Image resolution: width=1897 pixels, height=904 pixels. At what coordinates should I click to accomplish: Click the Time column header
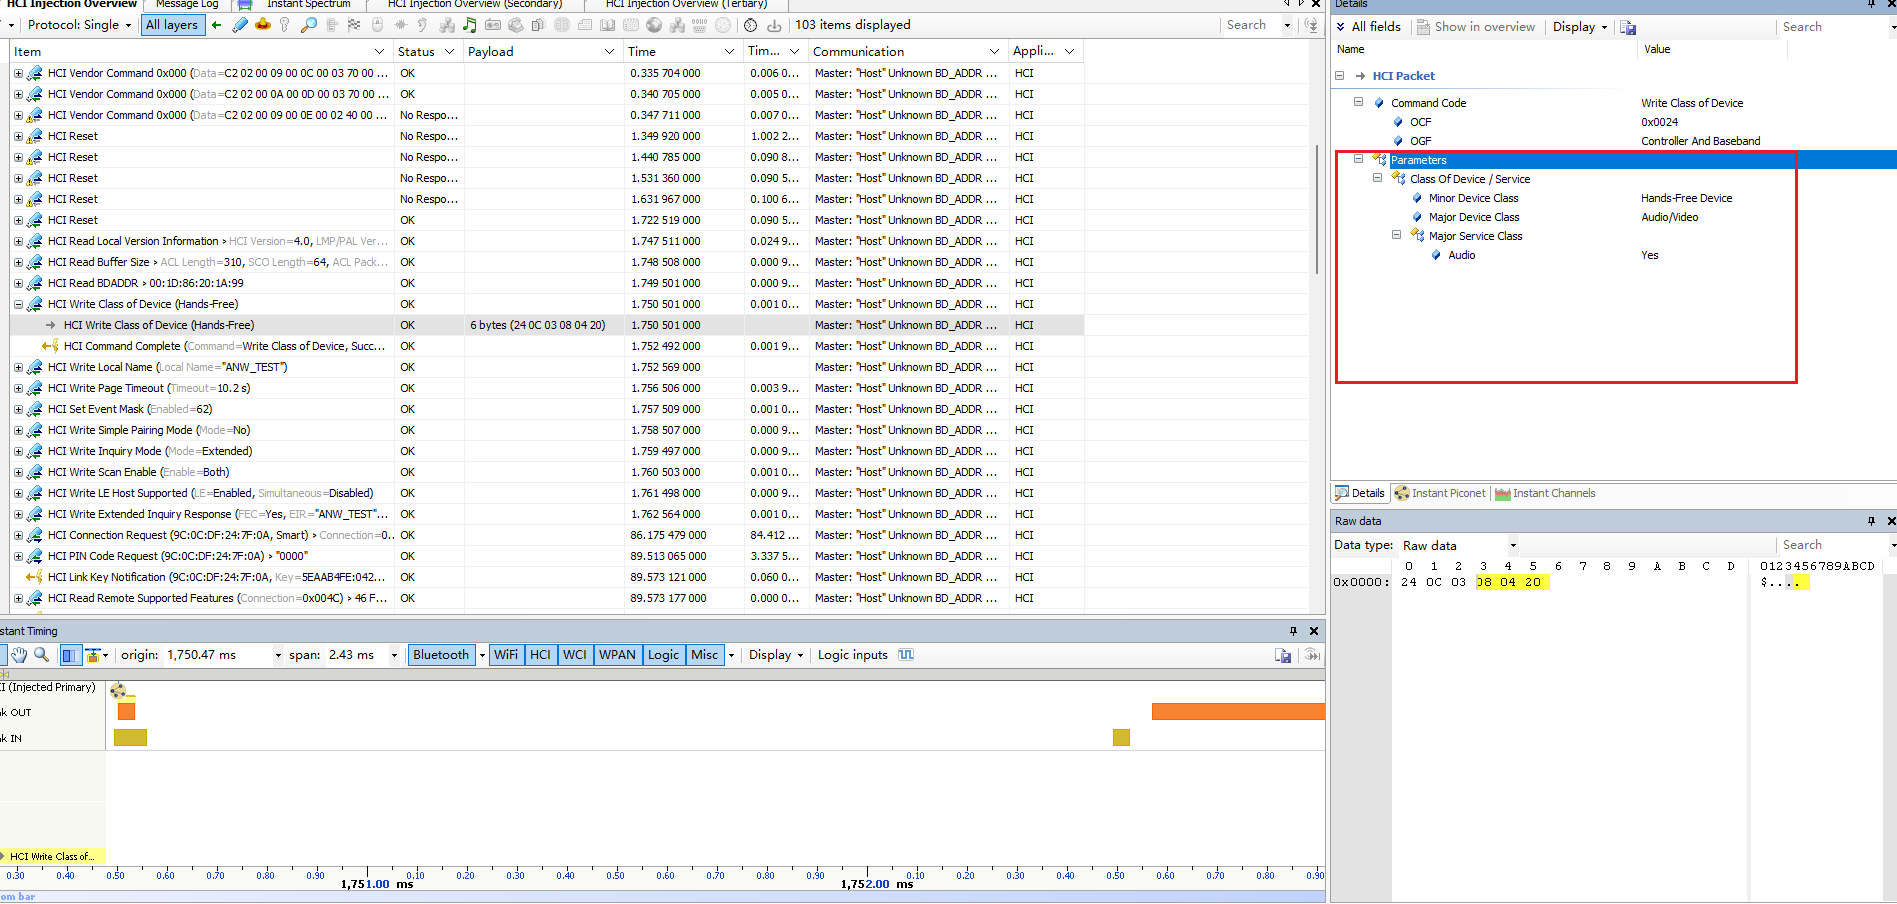click(682, 51)
